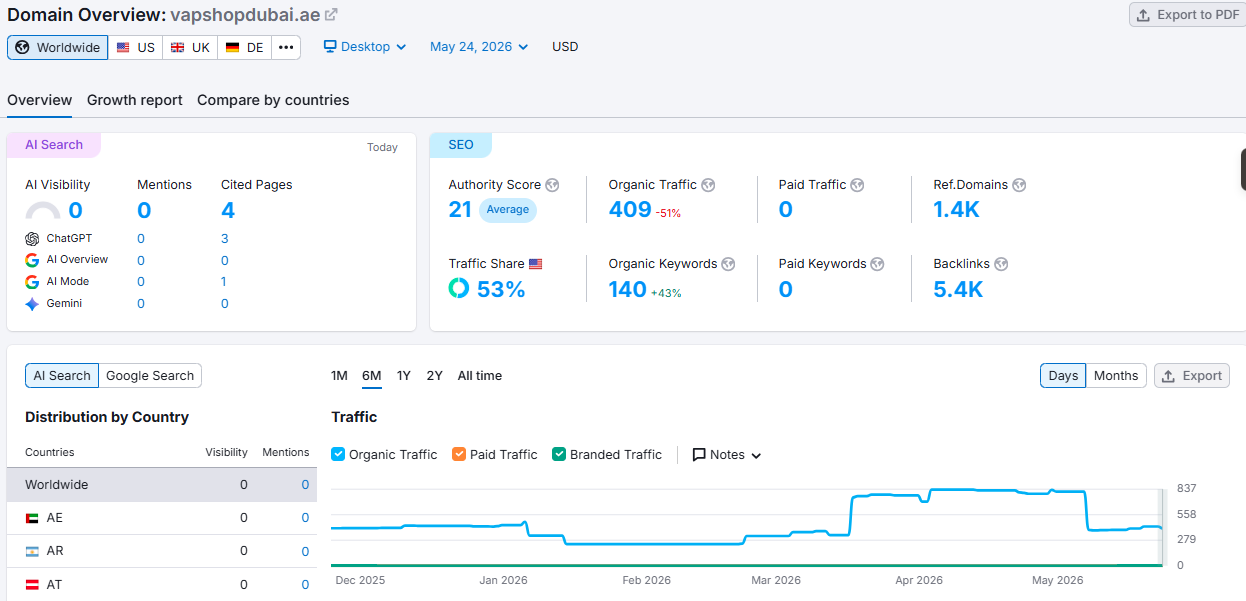This screenshot has width=1246, height=601.
Task: Click the AI Overview Google icon
Action: [32, 260]
